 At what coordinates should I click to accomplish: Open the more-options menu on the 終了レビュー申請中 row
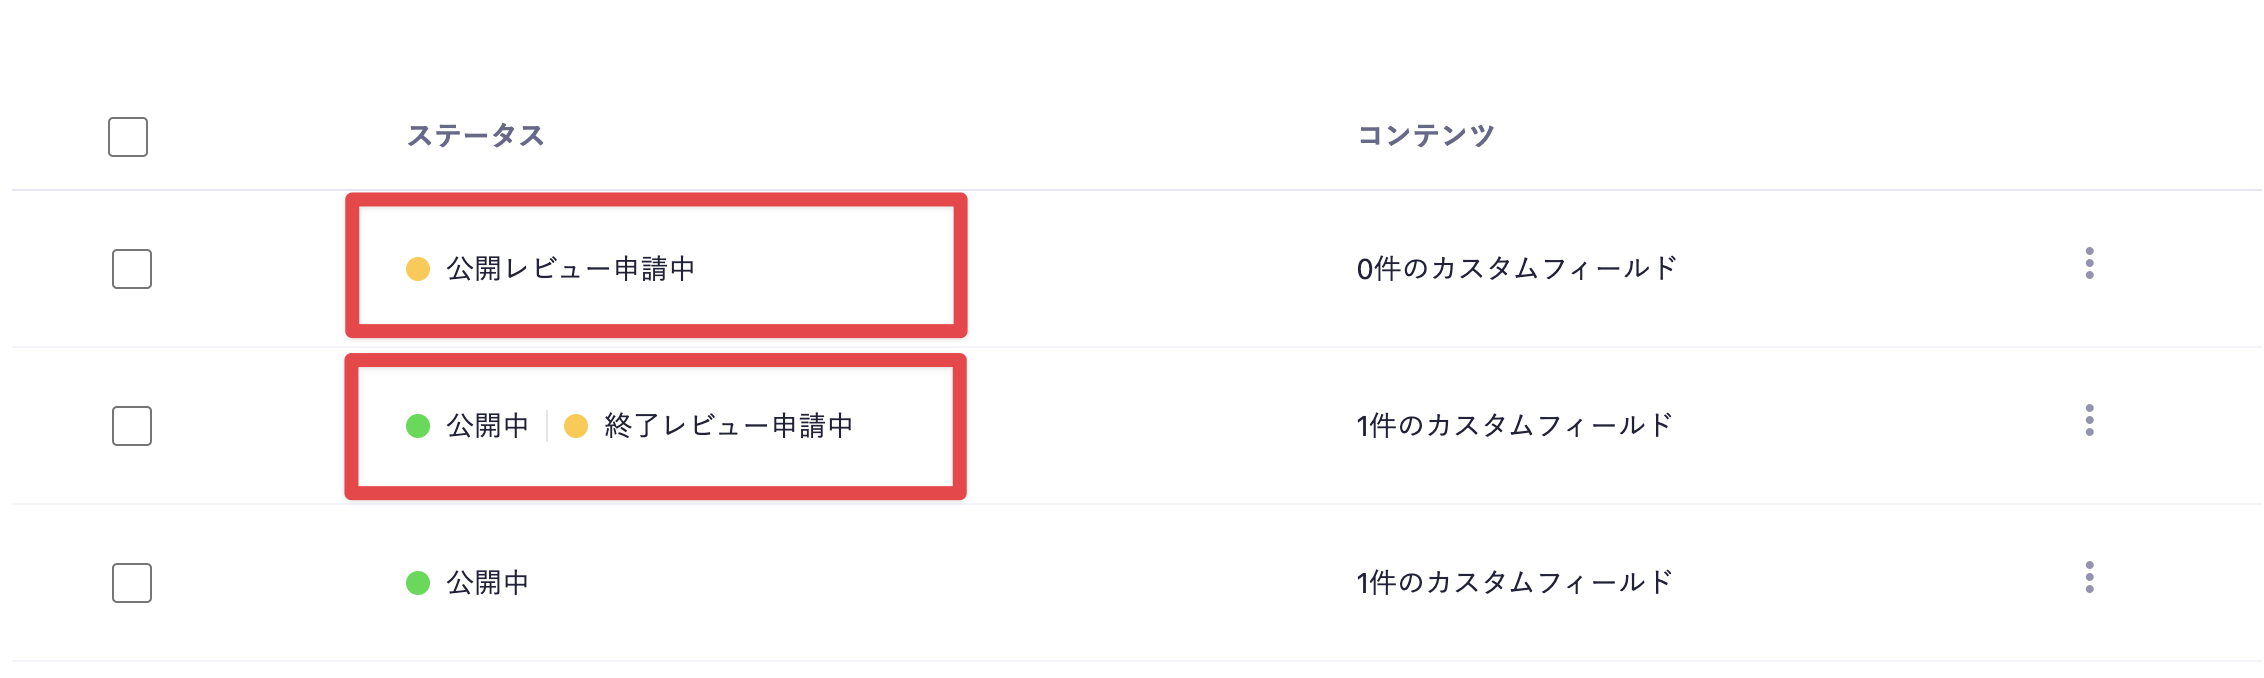point(2089,420)
